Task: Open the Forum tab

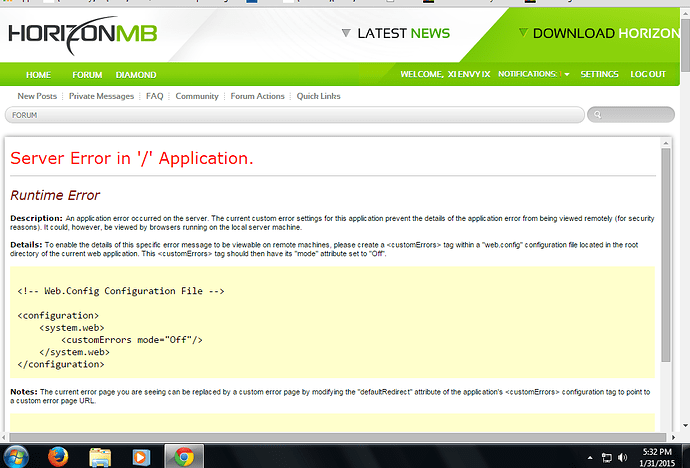Action: click(x=87, y=74)
